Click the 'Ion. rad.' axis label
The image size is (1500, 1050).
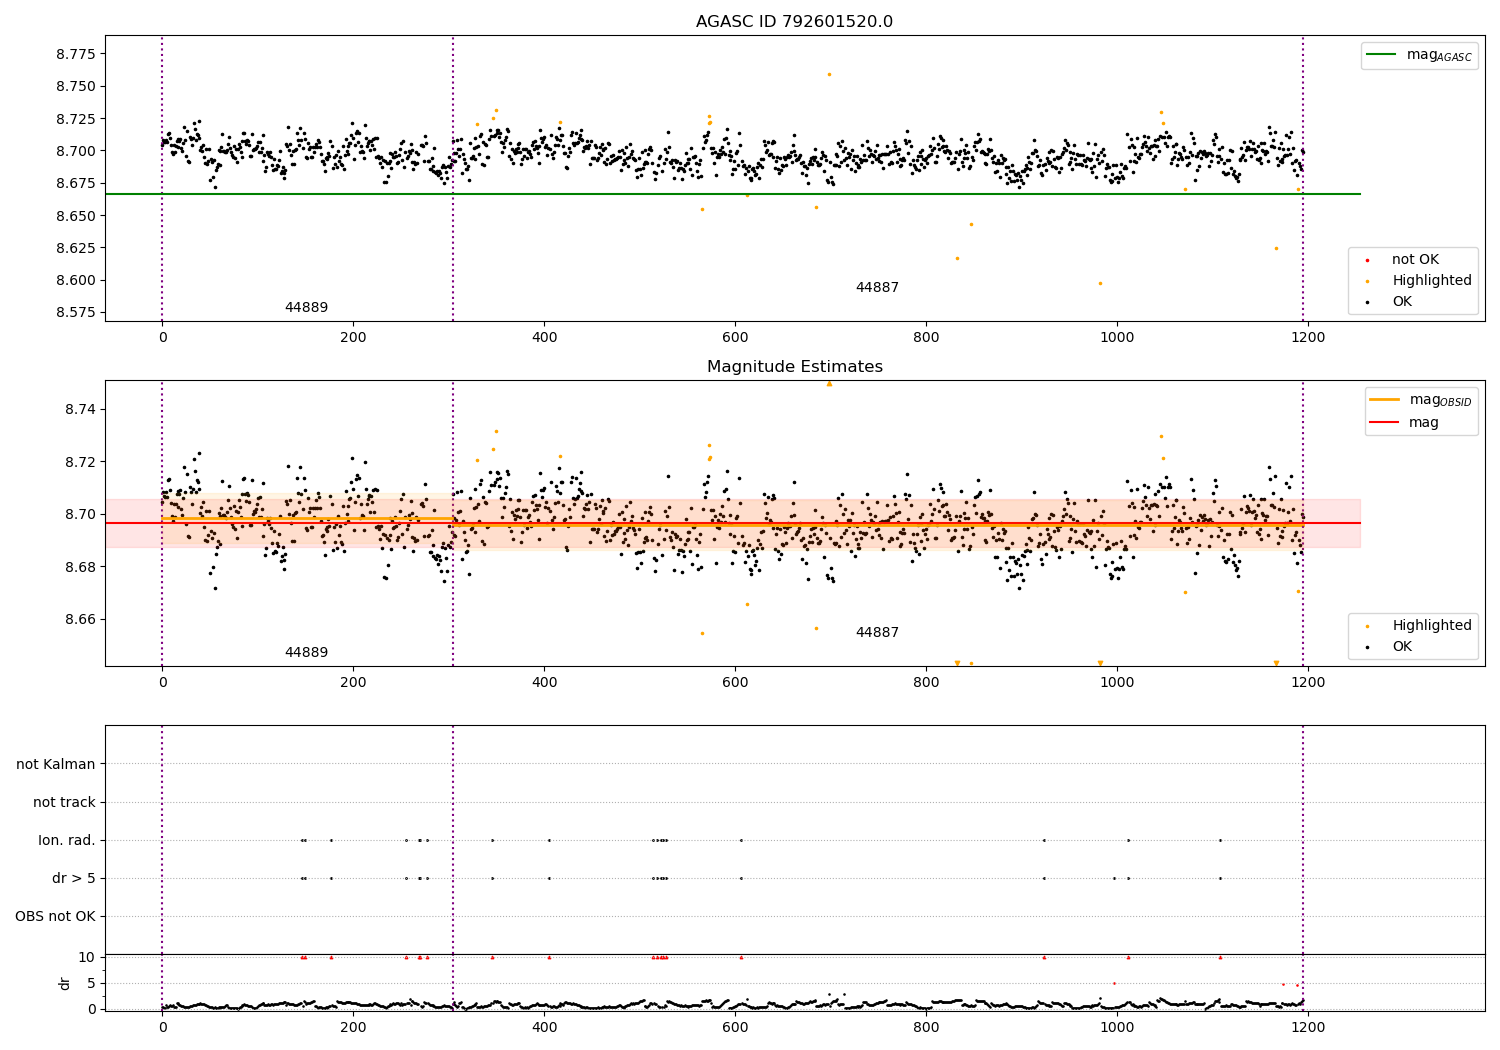(x=67, y=840)
